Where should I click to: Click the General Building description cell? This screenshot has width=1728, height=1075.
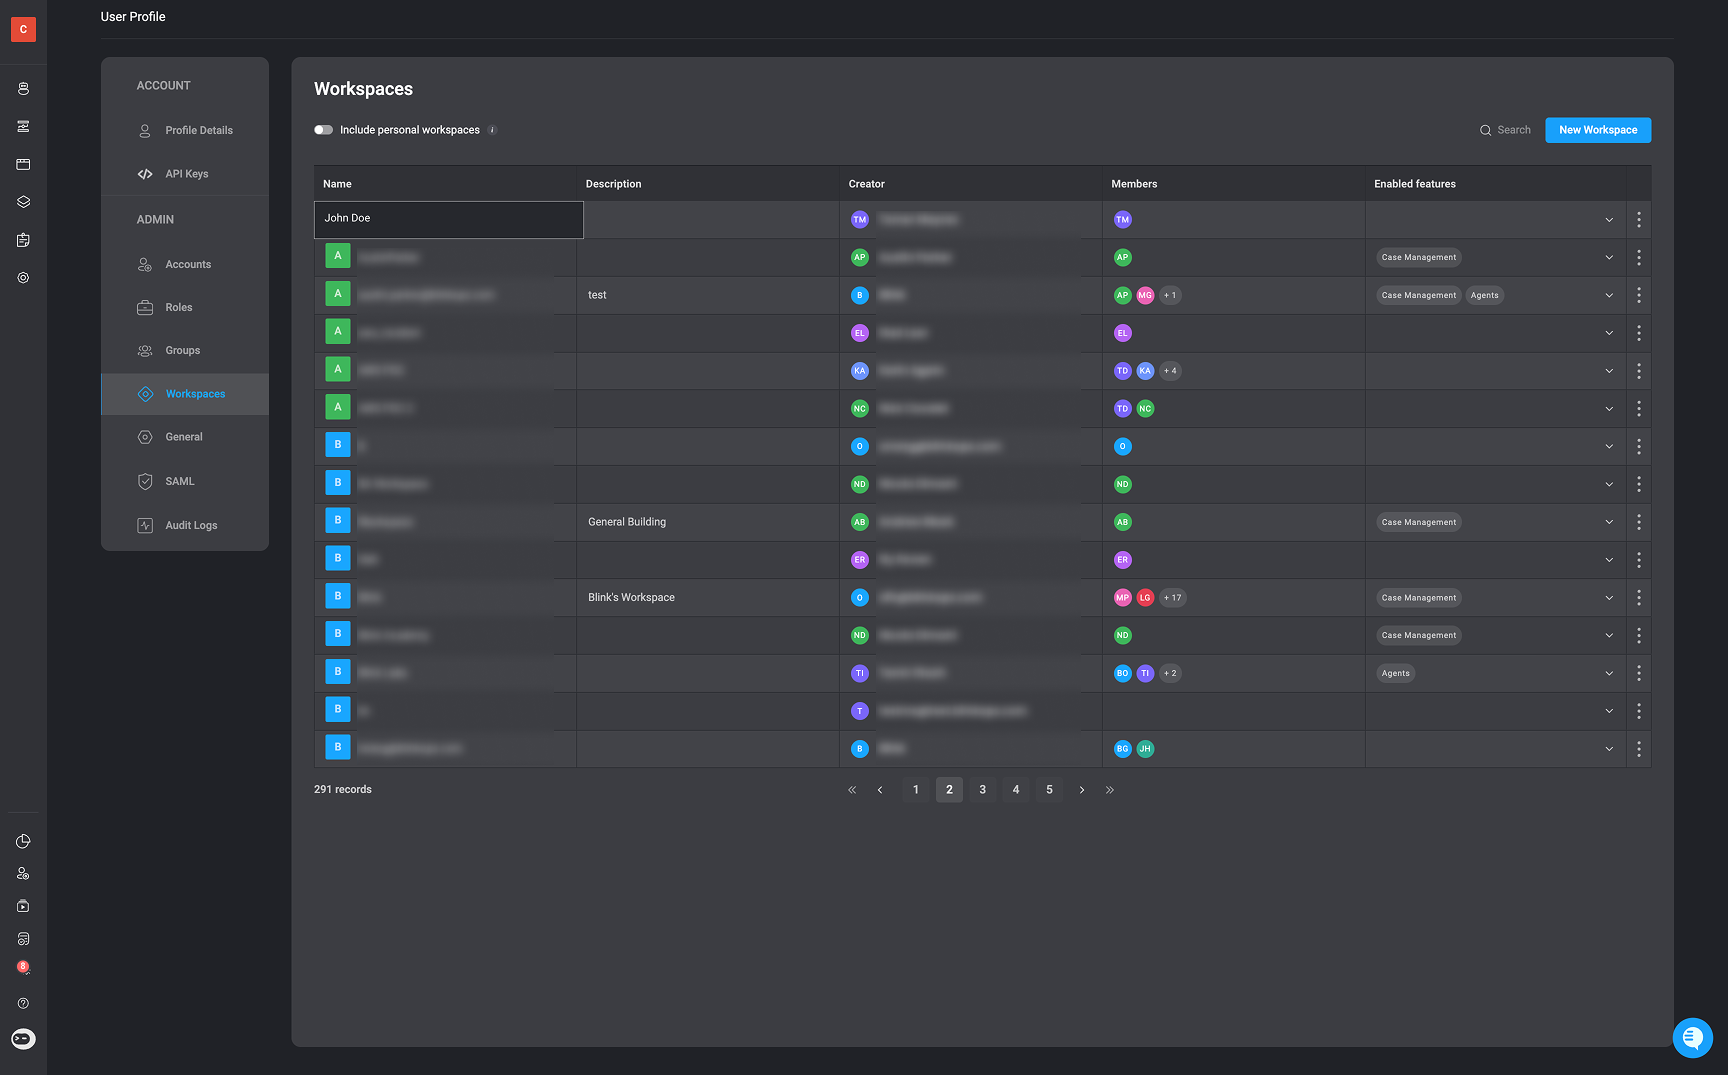(x=708, y=522)
